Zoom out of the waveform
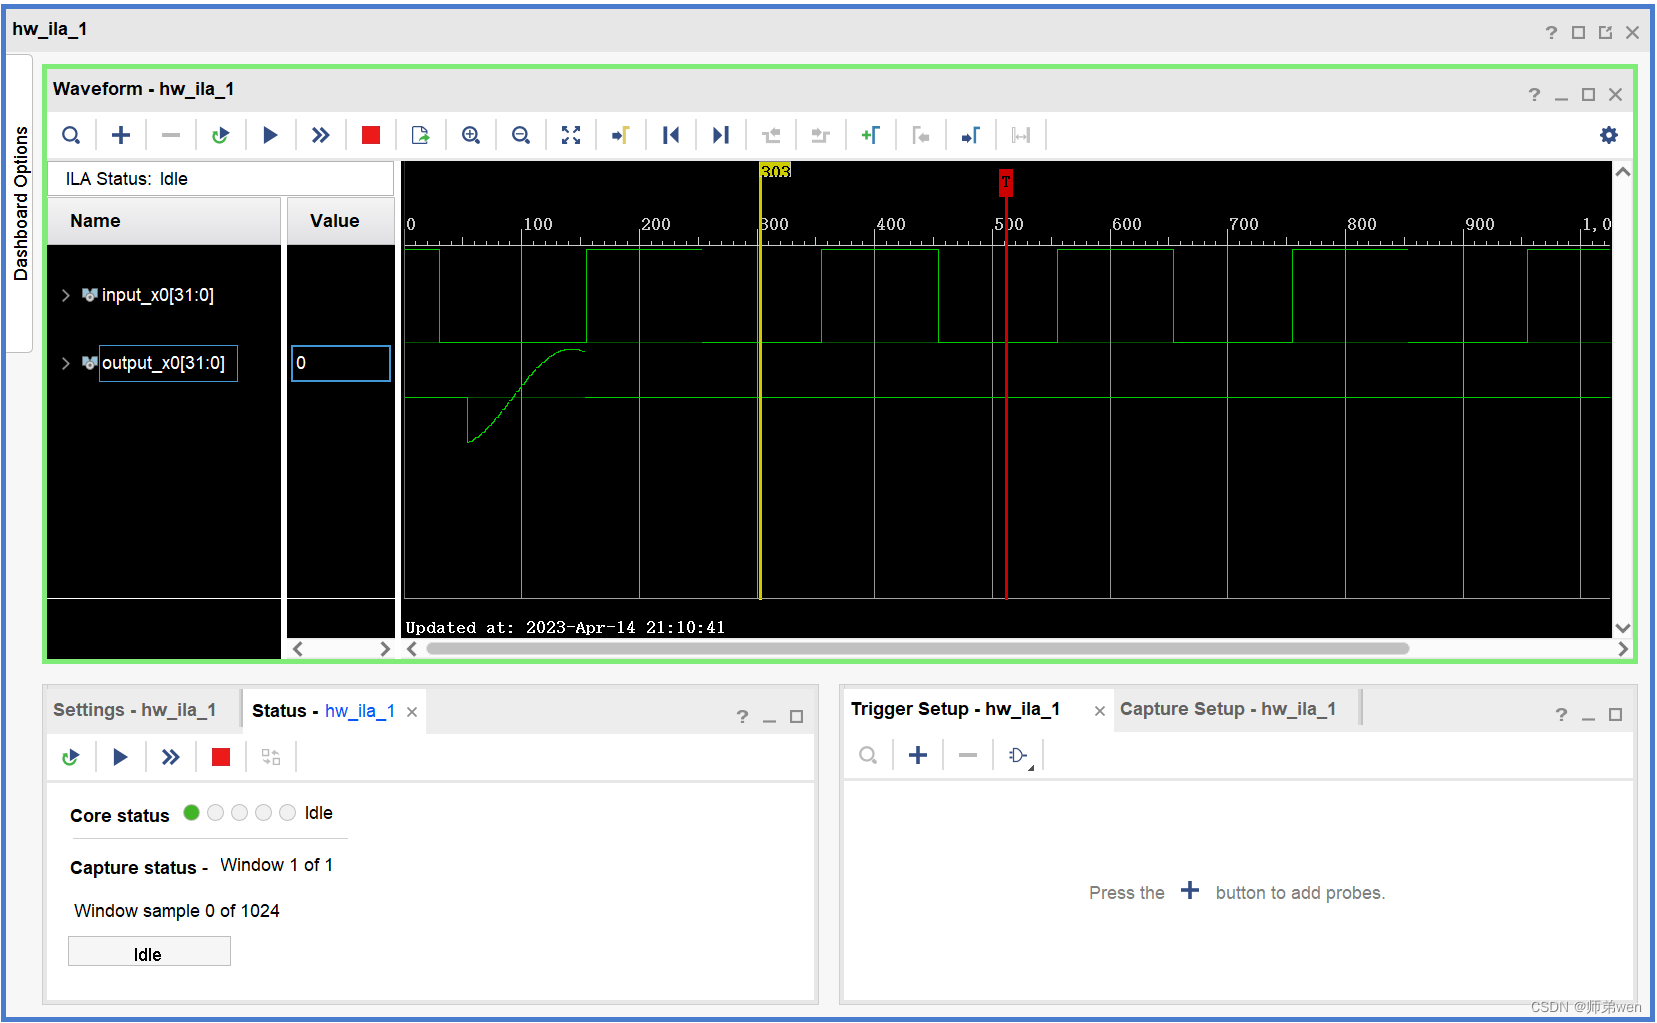This screenshot has height=1023, width=1657. coord(521,134)
